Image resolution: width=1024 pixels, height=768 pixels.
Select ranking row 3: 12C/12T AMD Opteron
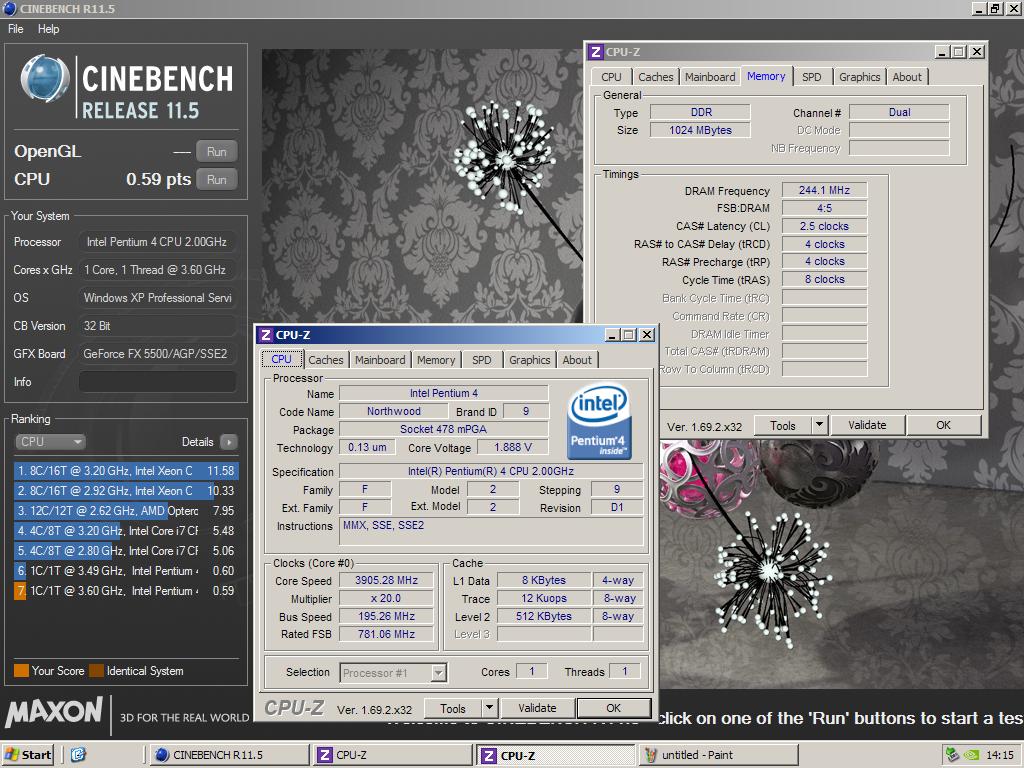(126, 511)
